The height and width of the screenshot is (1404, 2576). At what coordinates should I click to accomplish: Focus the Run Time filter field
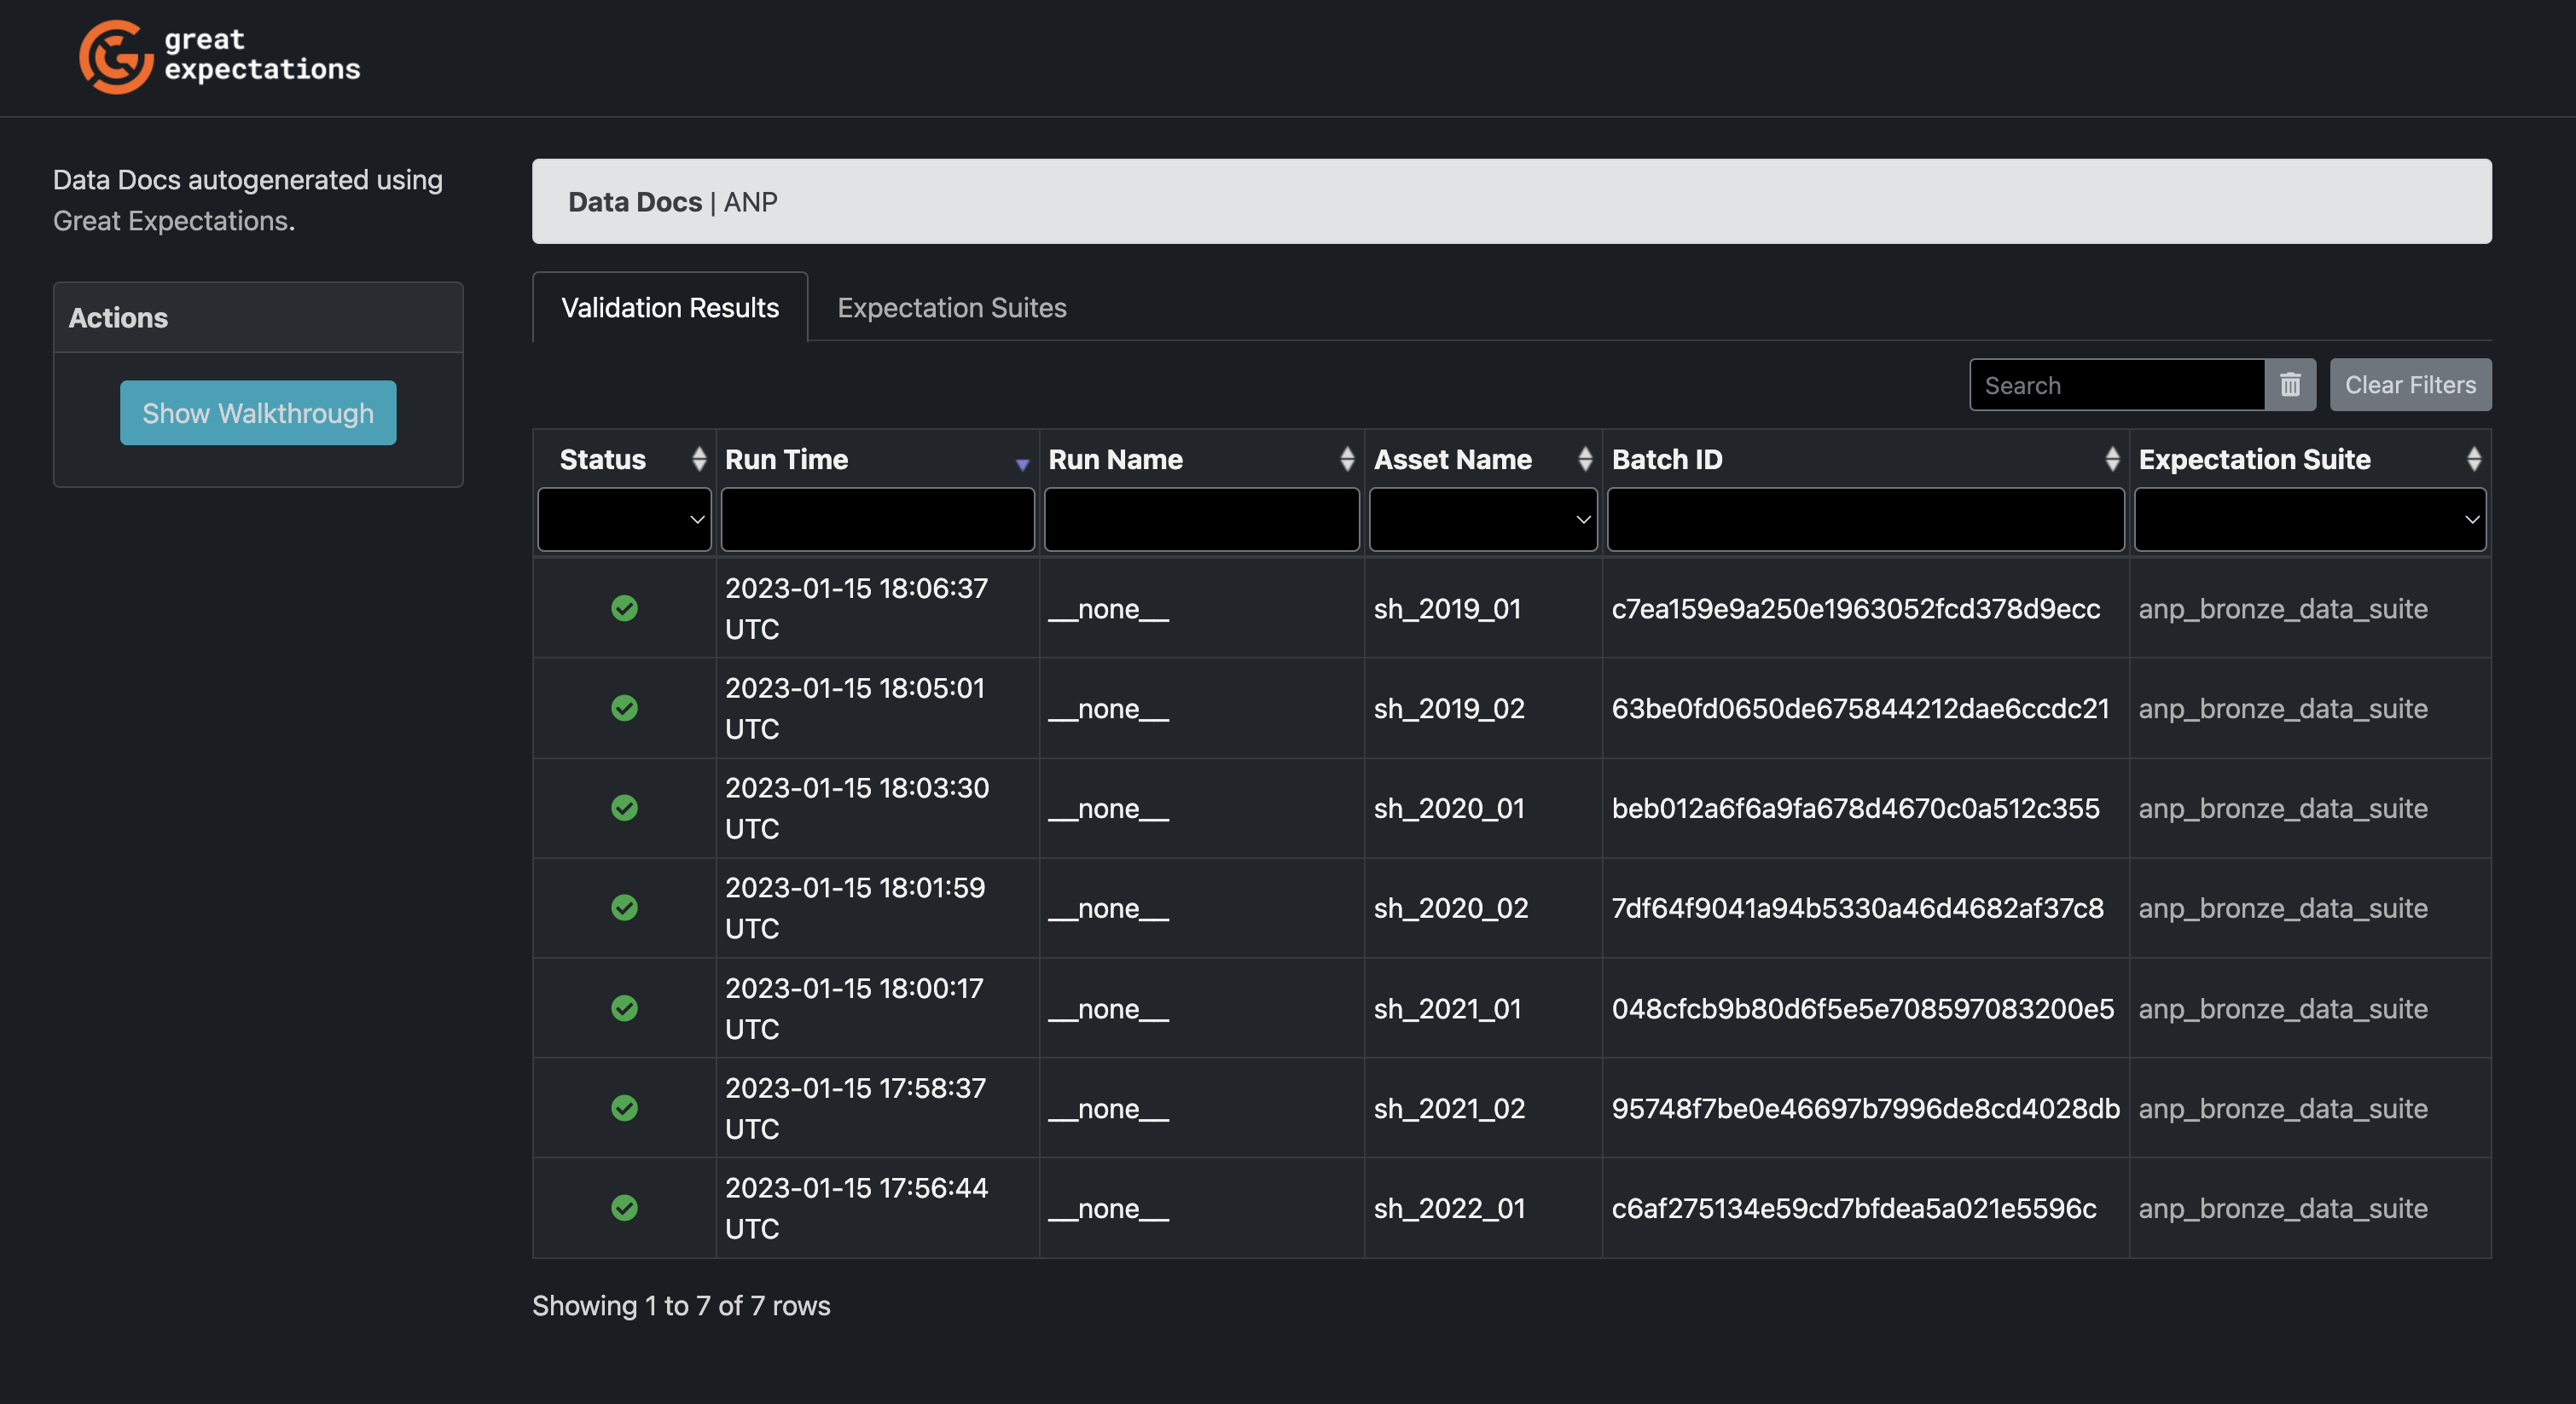877,519
